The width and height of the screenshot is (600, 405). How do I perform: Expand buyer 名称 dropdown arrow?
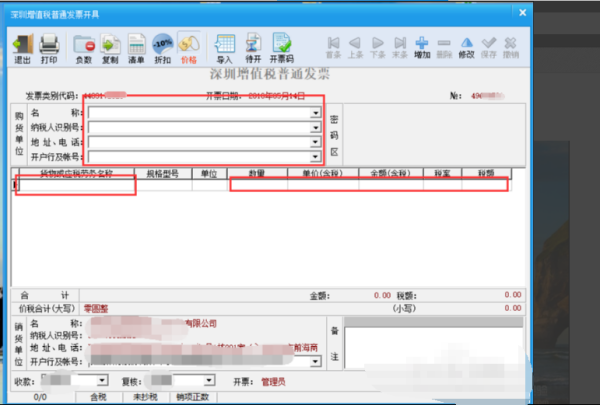(x=315, y=113)
